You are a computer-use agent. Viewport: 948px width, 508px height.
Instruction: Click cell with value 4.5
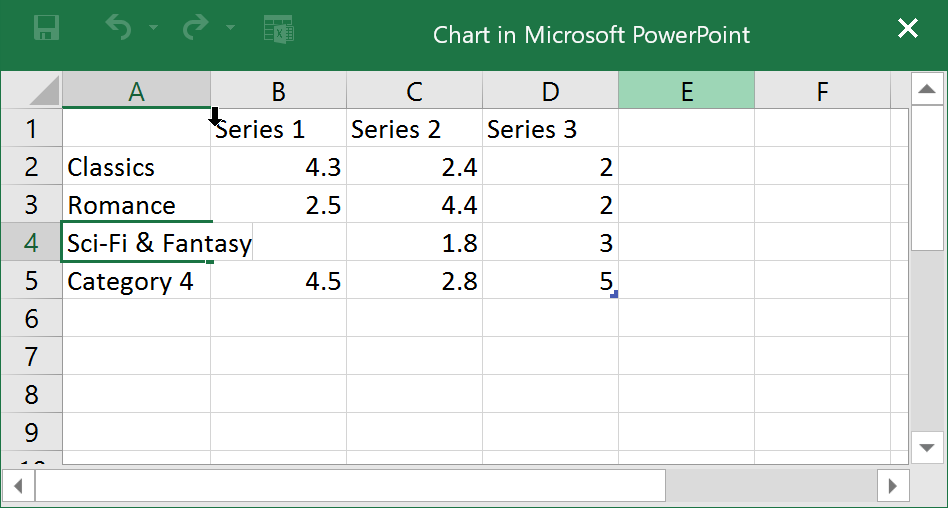[278, 280]
